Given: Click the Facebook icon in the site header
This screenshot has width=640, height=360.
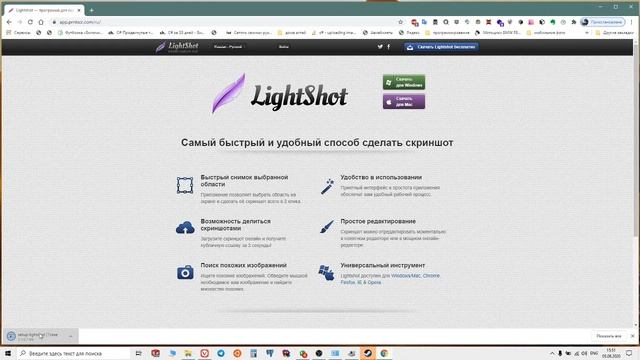Looking at the screenshot, I should pos(389,47).
